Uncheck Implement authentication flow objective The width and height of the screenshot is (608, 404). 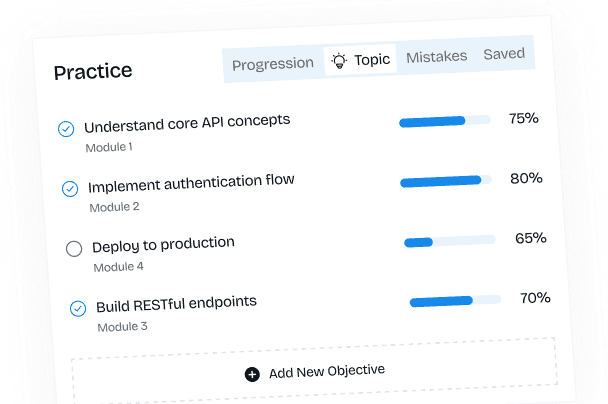tap(70, 189)
